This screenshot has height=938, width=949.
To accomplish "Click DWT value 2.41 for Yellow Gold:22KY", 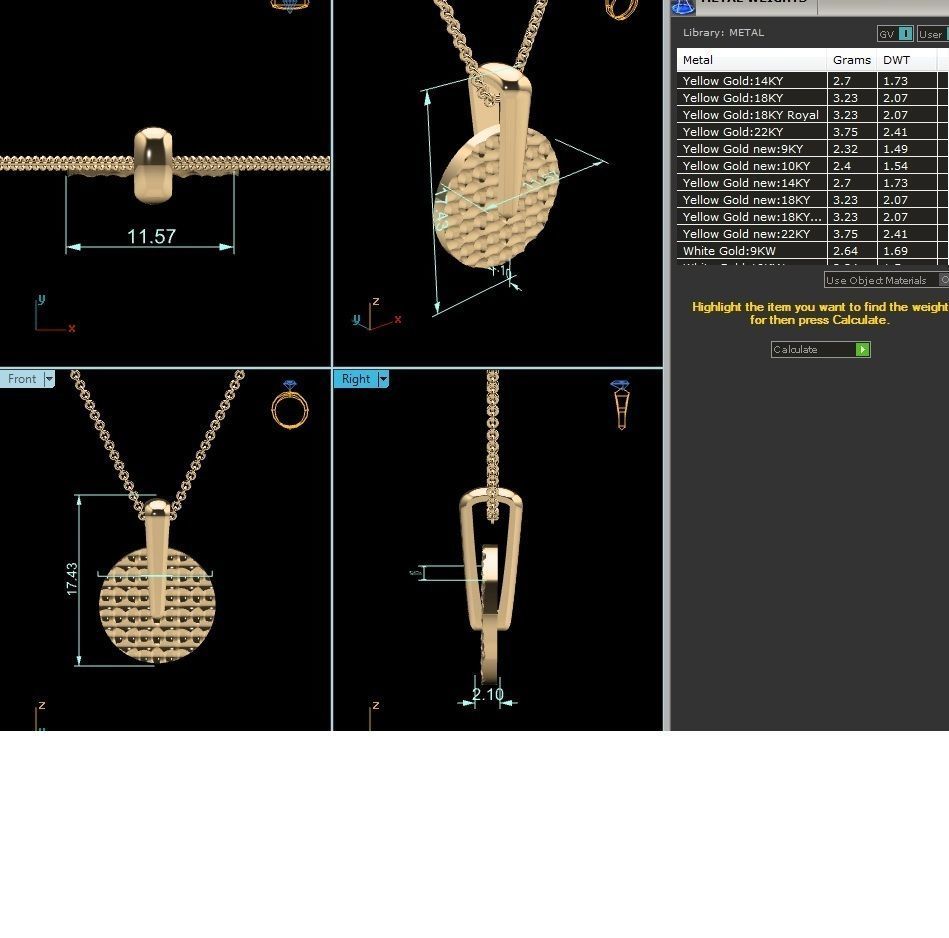I will click(895, 131).
